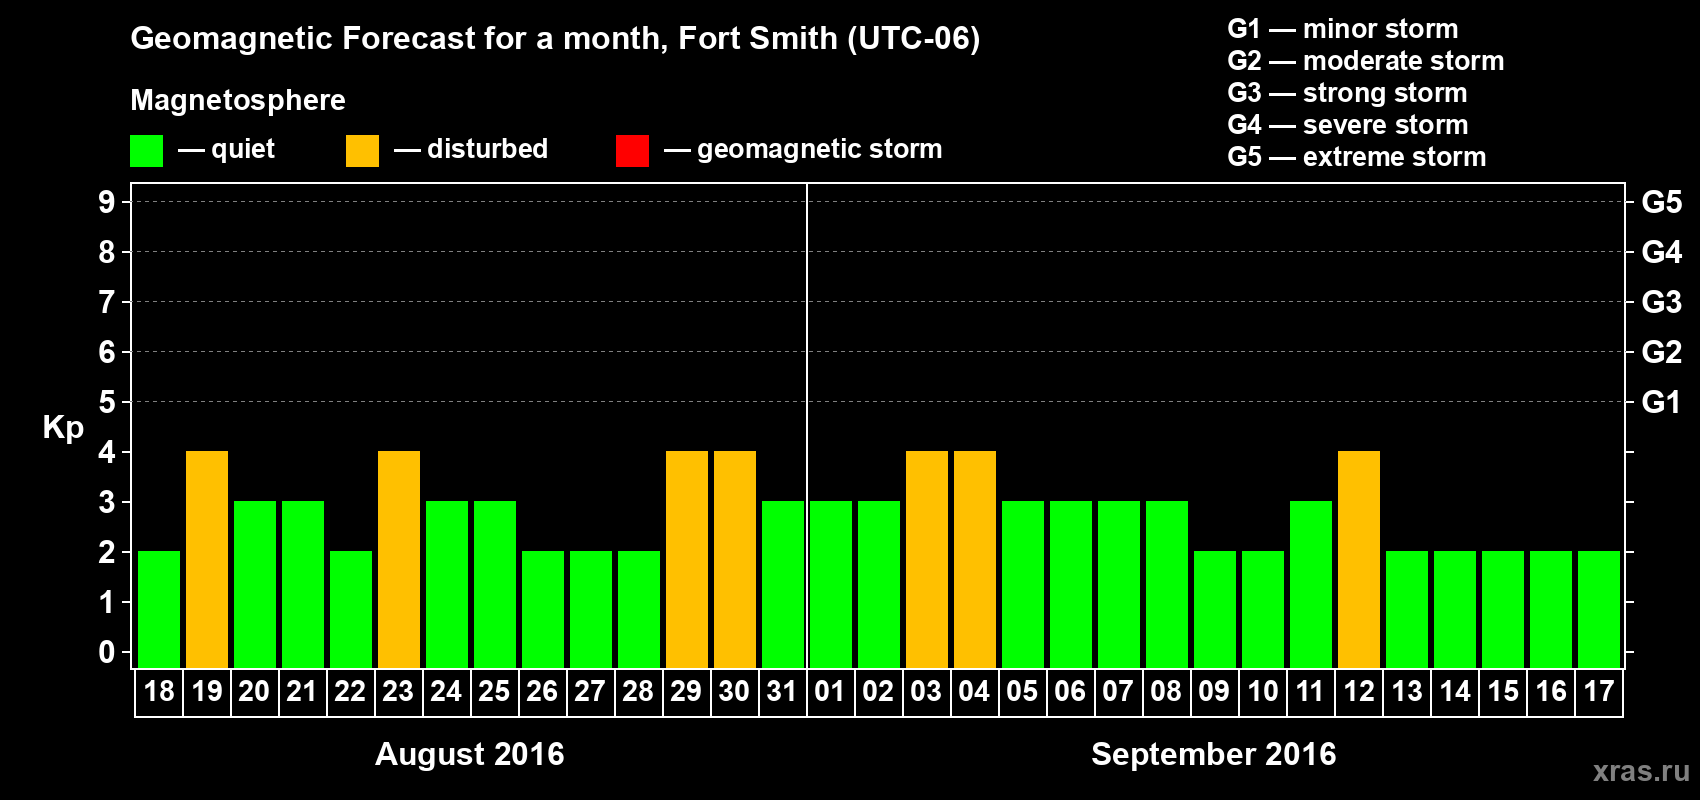1700x800 pixels.
Task: Click the G2 label on right axis
Action: [x=1662, y=352]
